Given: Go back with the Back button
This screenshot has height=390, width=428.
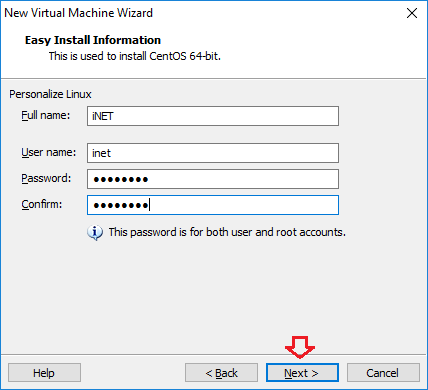Looking at the screenshot, I should click(x=221, y=372).
